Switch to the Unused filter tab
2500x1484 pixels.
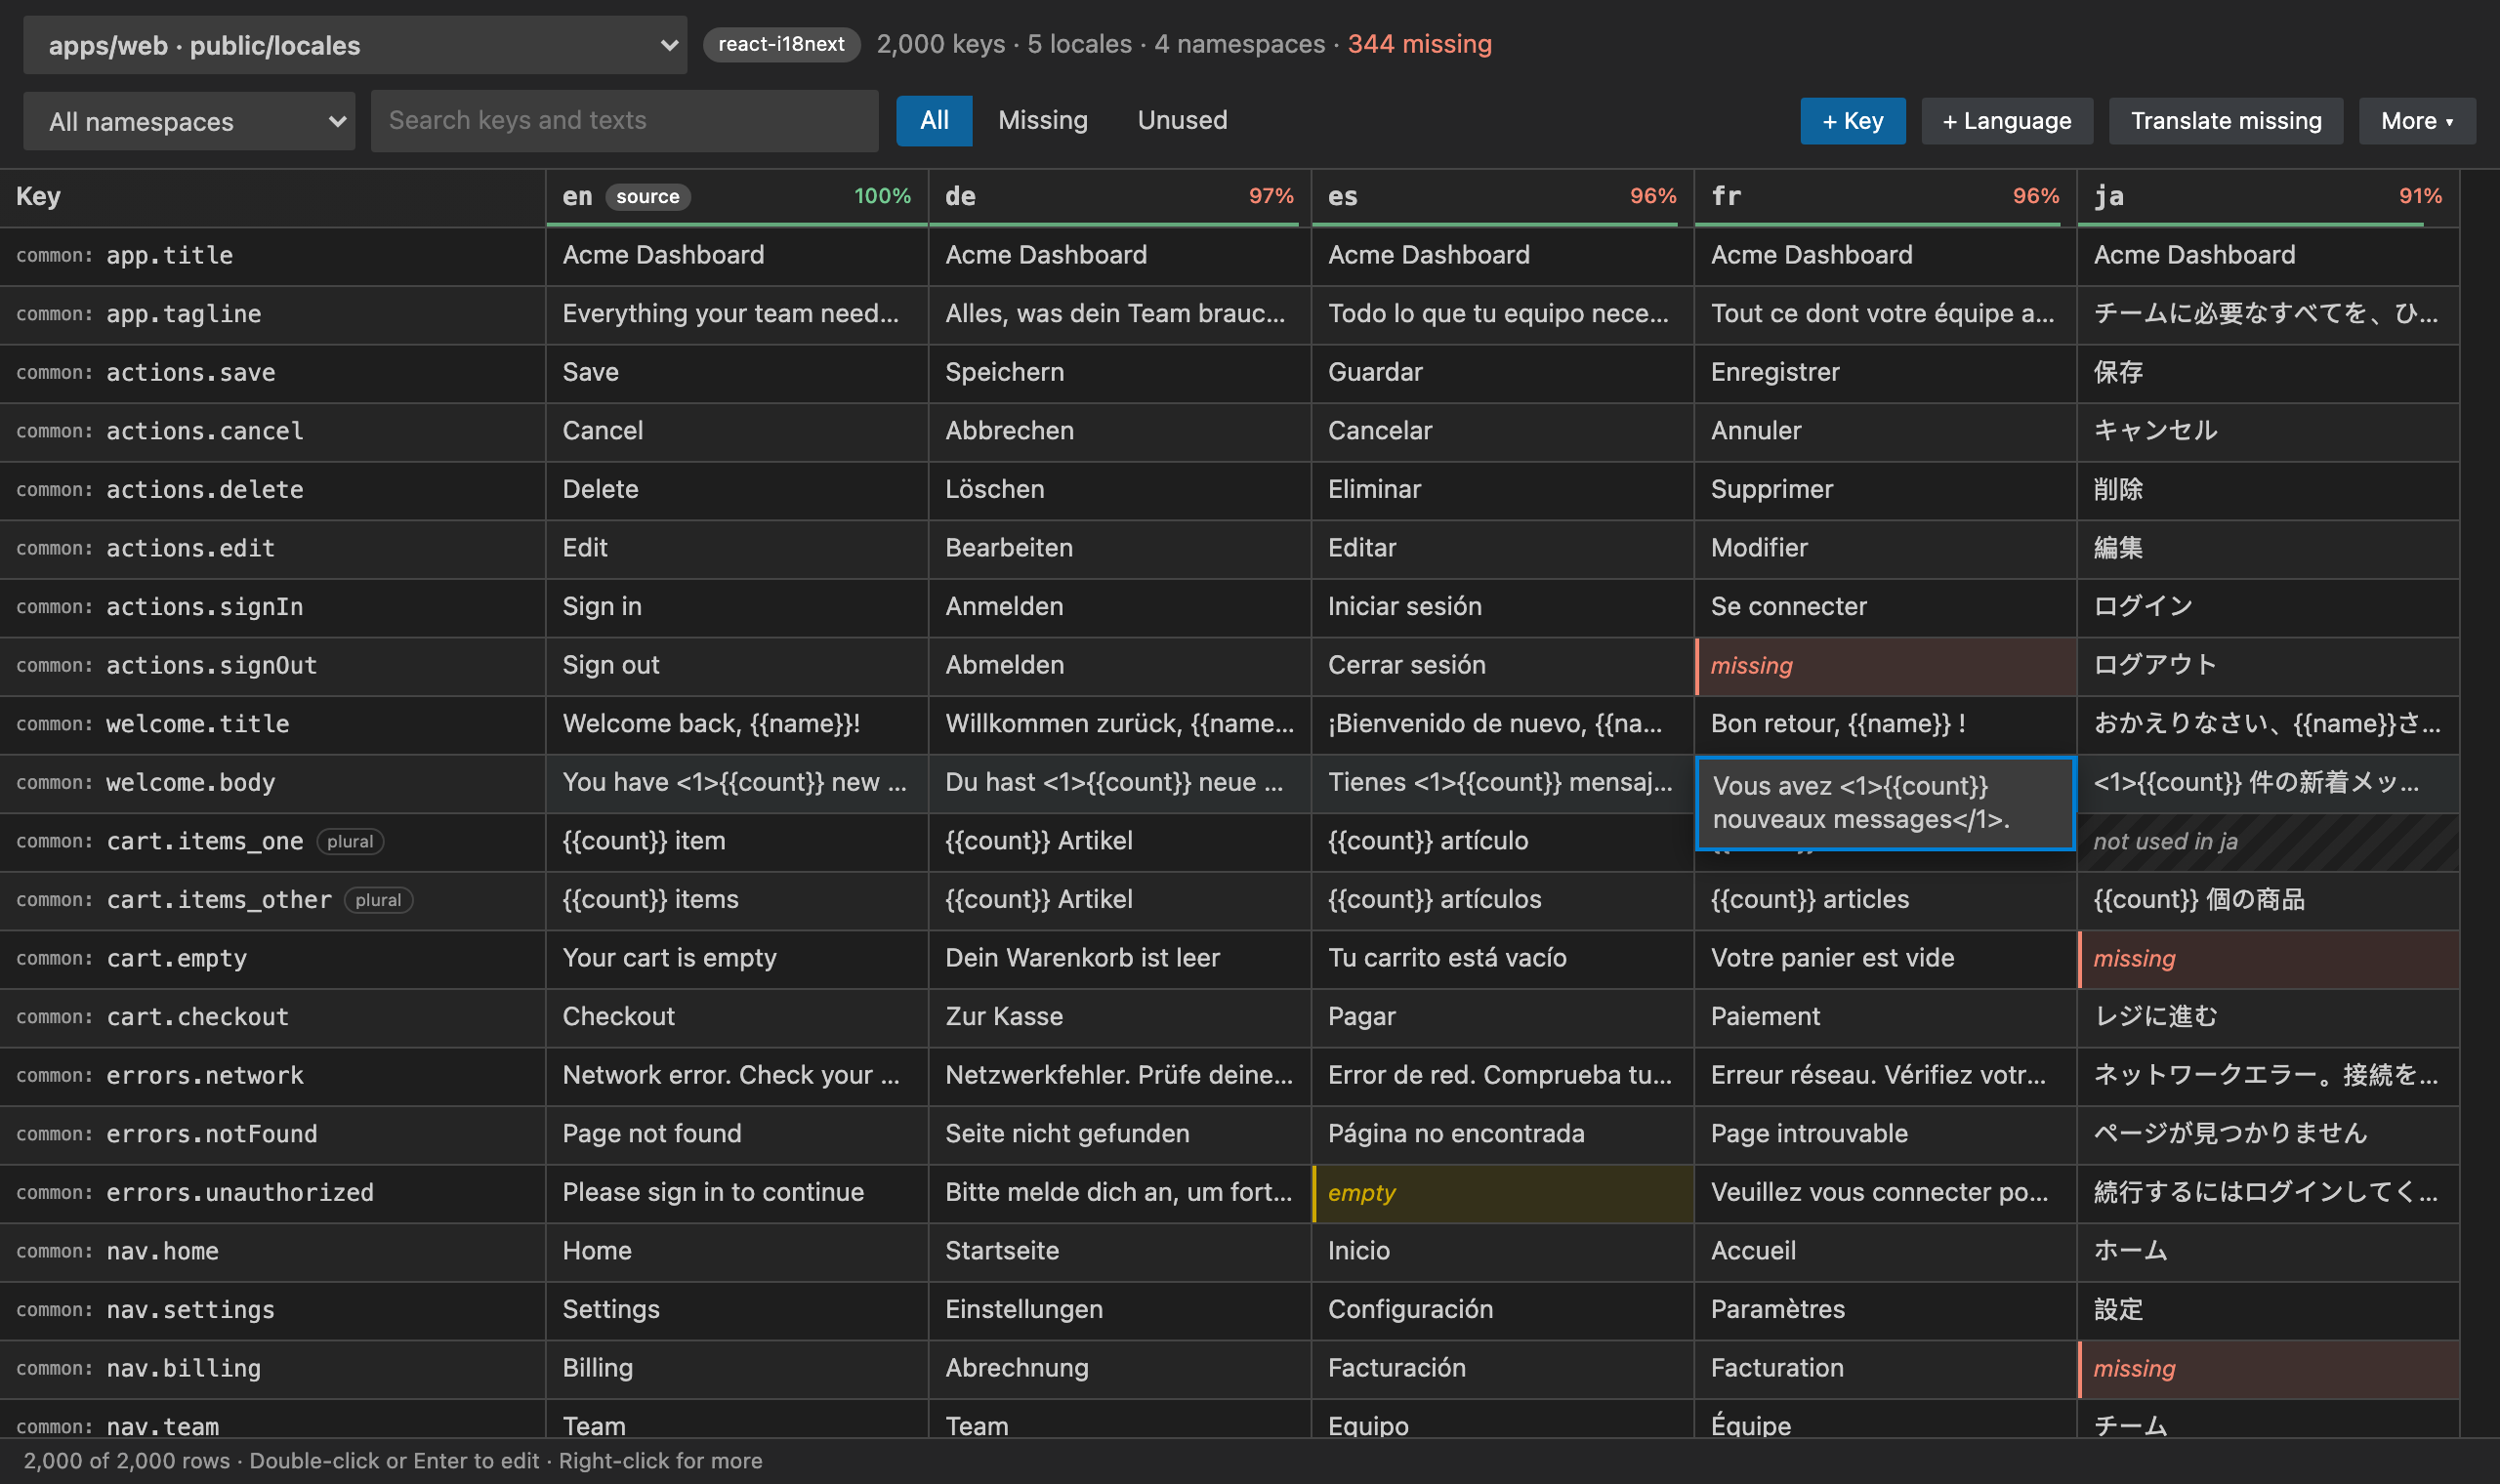[x=1182, y=121]
